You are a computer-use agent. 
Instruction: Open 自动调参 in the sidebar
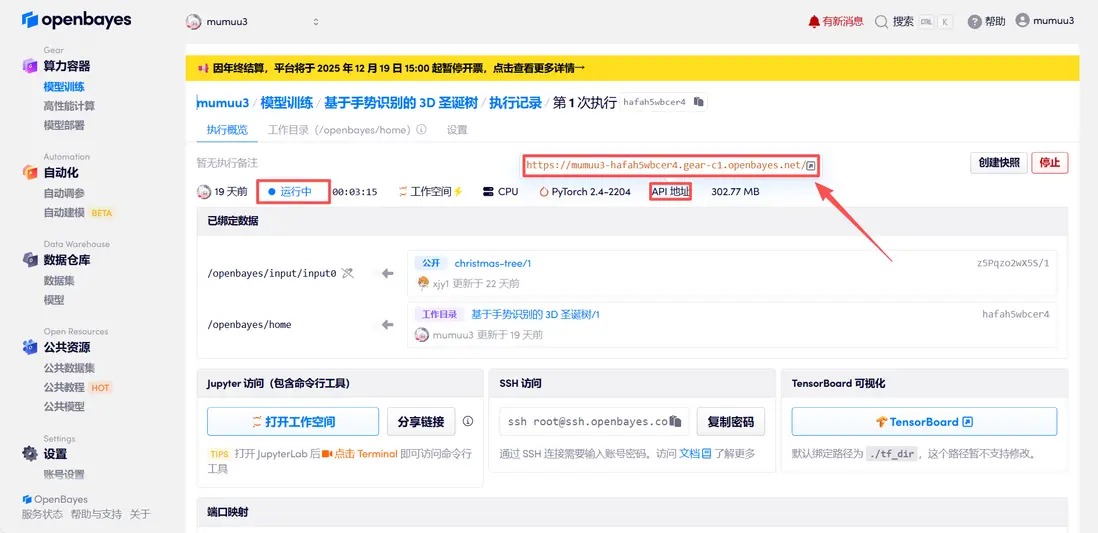(64, 193)
